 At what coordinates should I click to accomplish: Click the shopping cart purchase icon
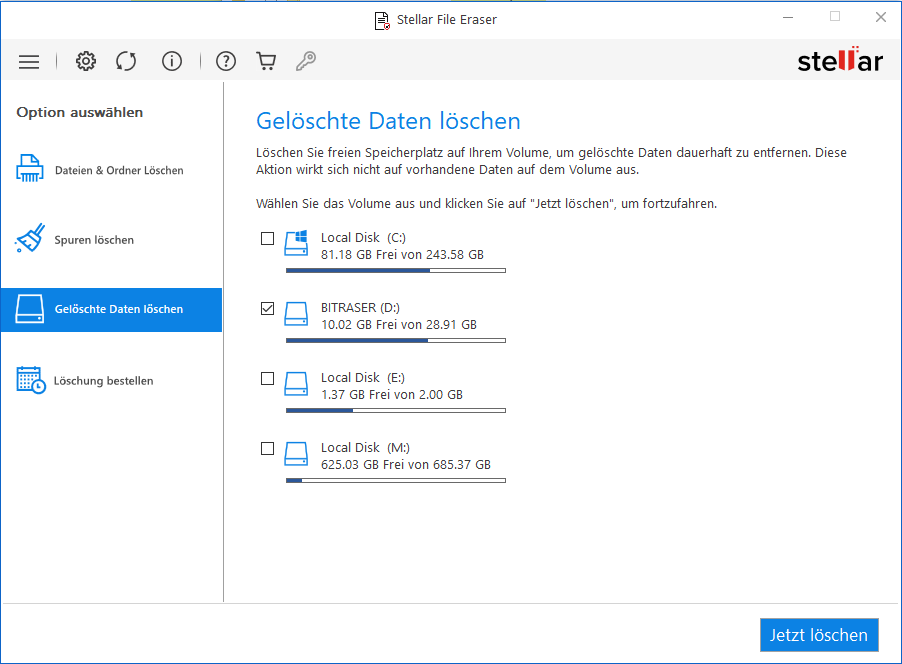coord(266,61)
